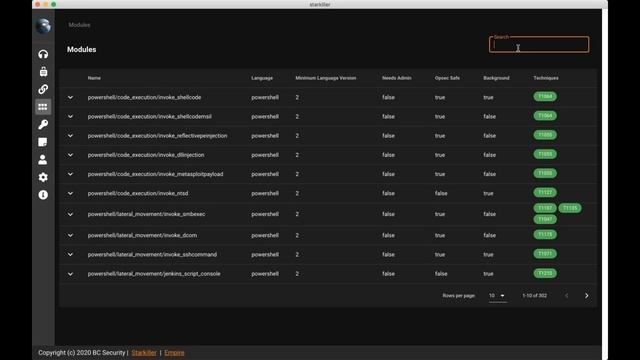Image resolution: width=640 pixels, height=360 pixels.
Task: Select powershell/code_execution/invoke_metasploitpayload module name
Action: tap(155, 174)
